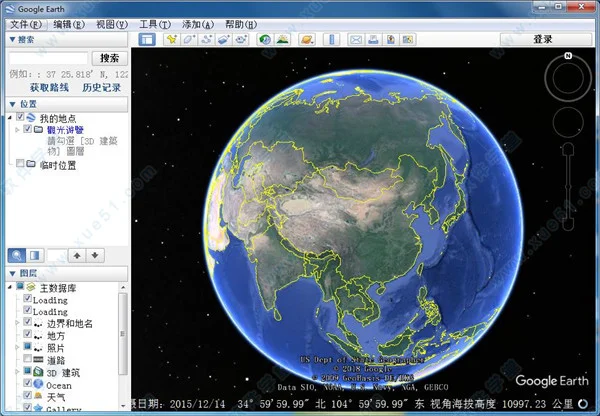The width and height of the screenshot is (600, 416).
Task: Open the planet switcher Saturn icon
Action: [307, 39]
